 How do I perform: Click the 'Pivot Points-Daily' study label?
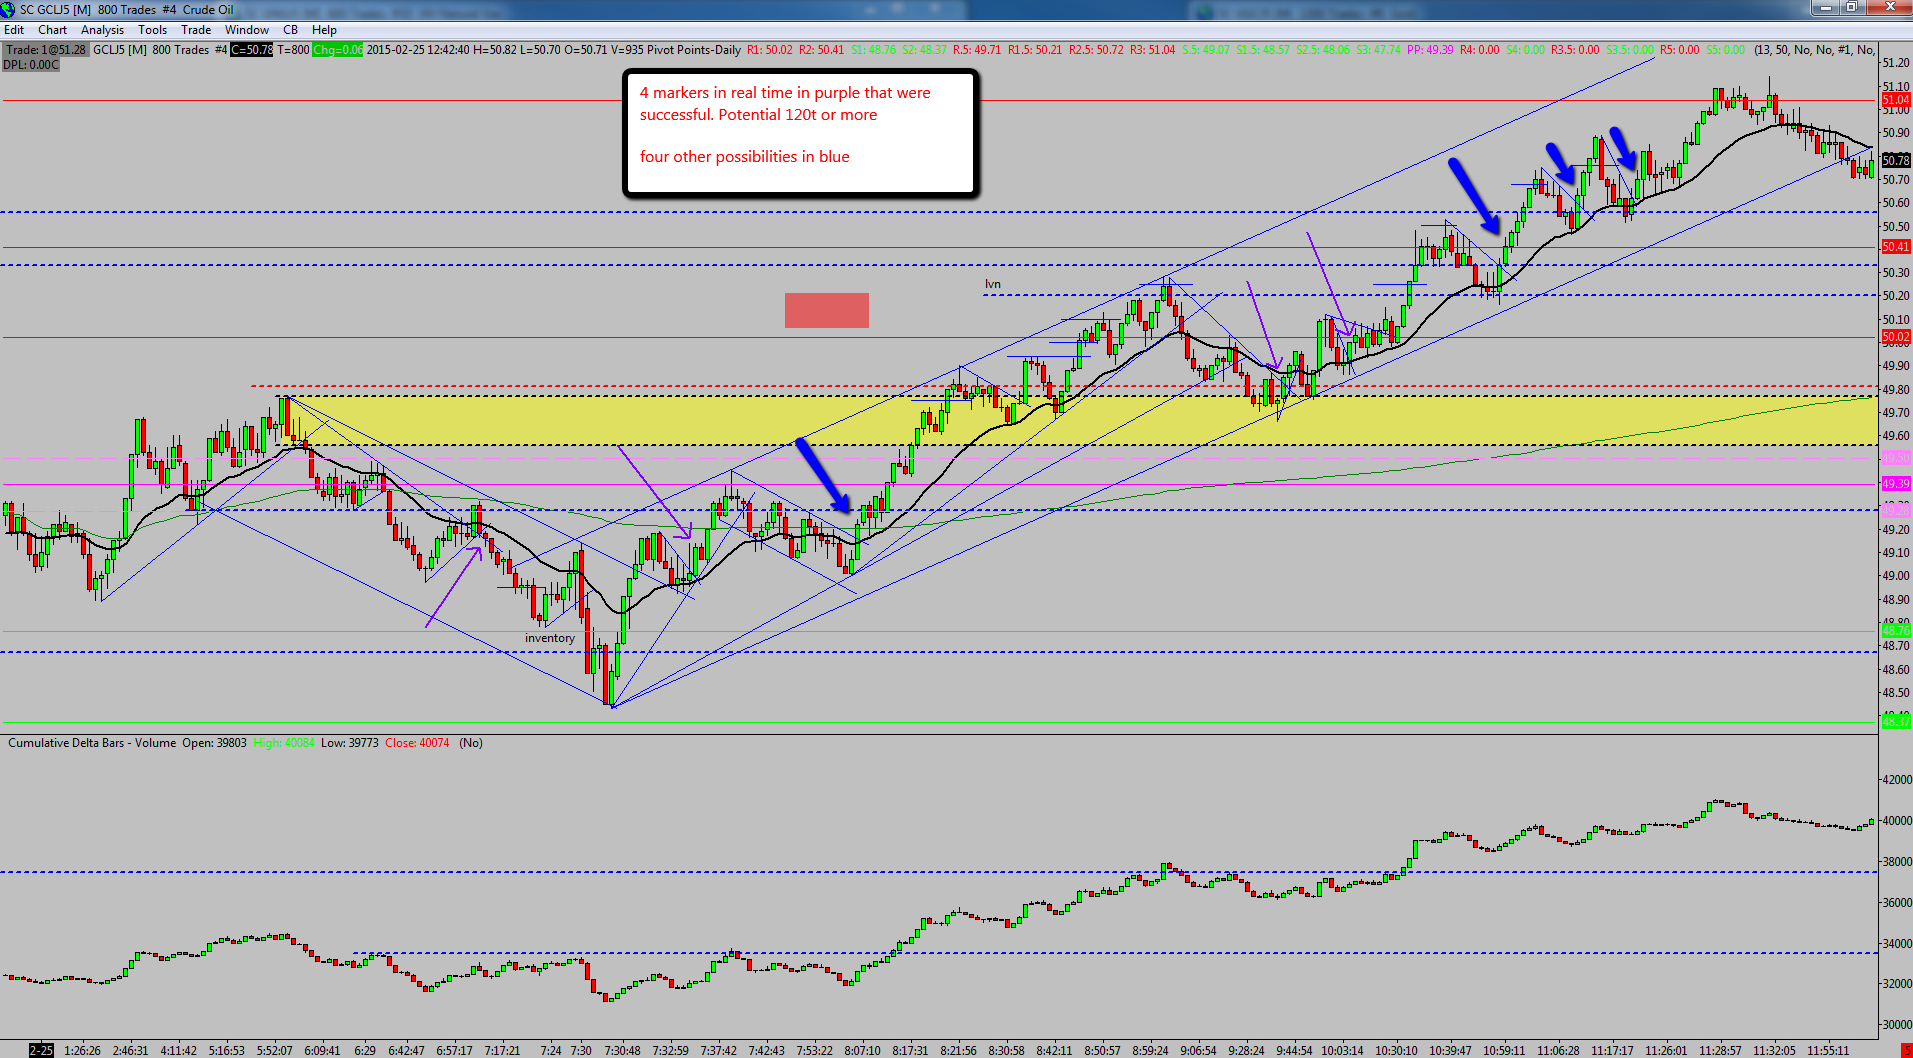click(694, 50)
